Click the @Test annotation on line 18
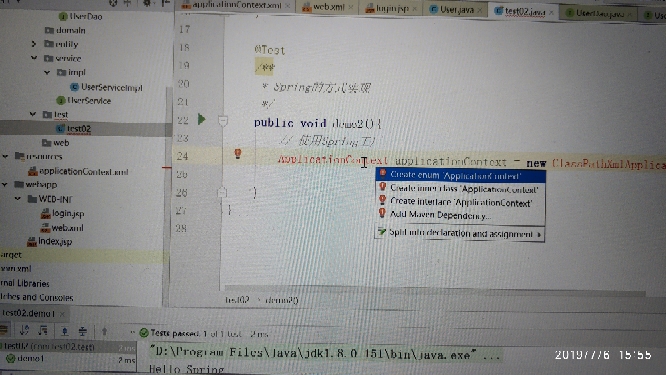This screenshot has width=666, height=375. [270, 50]
